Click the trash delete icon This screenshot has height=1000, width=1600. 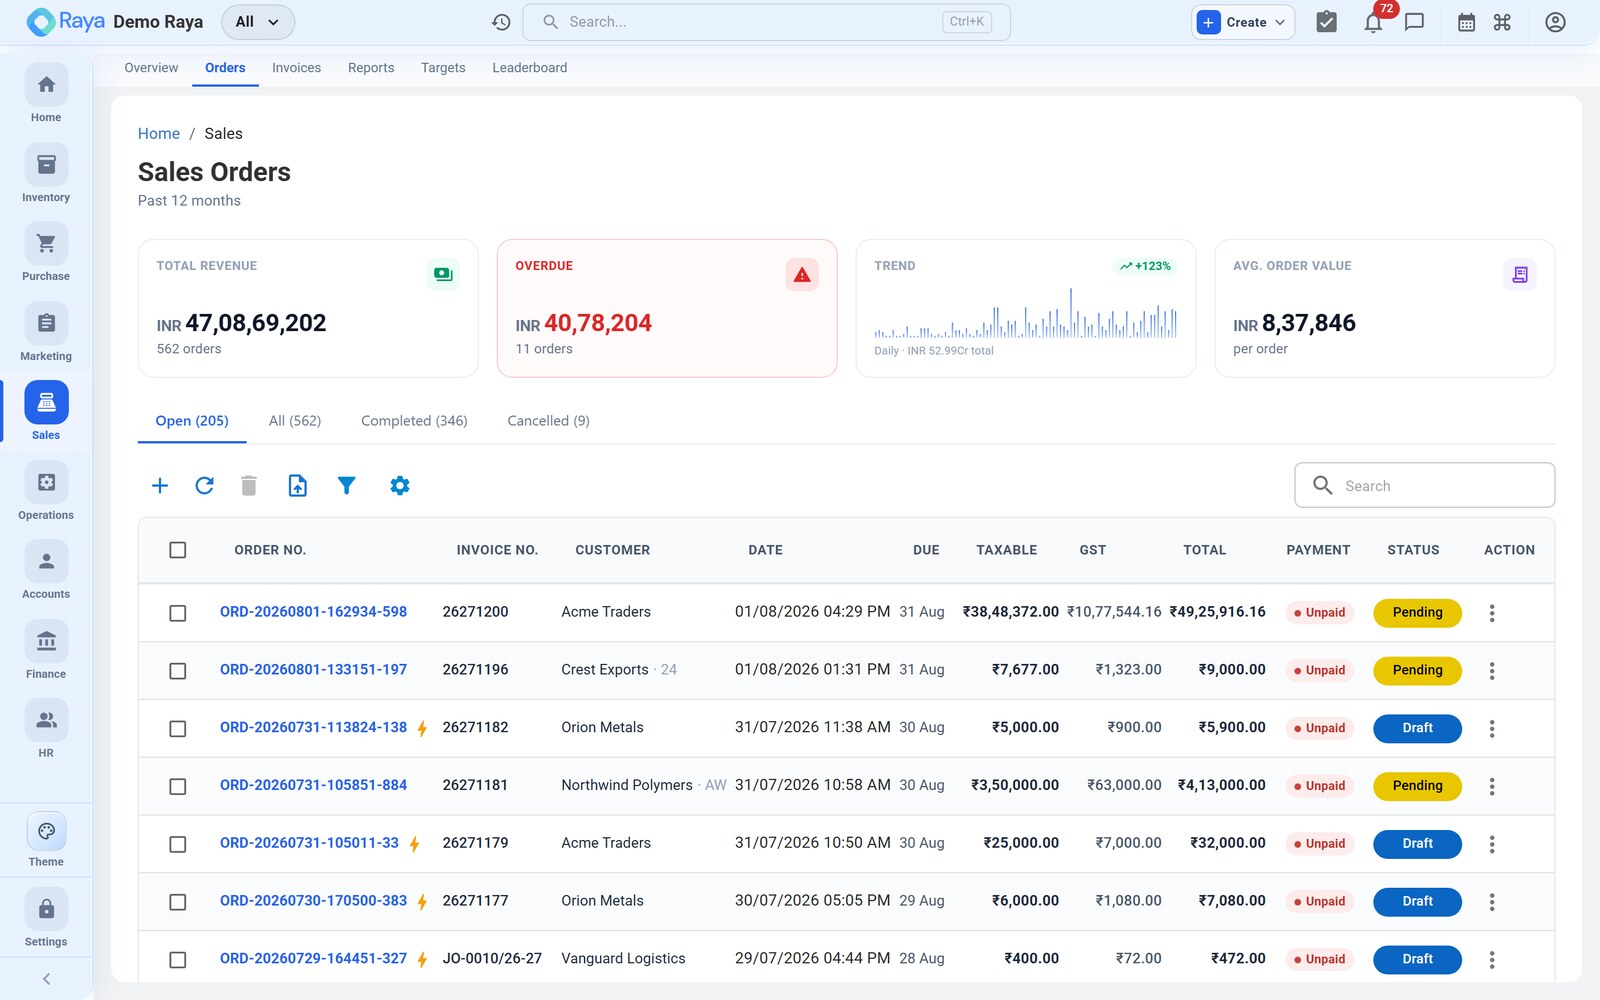pos(249,486)
